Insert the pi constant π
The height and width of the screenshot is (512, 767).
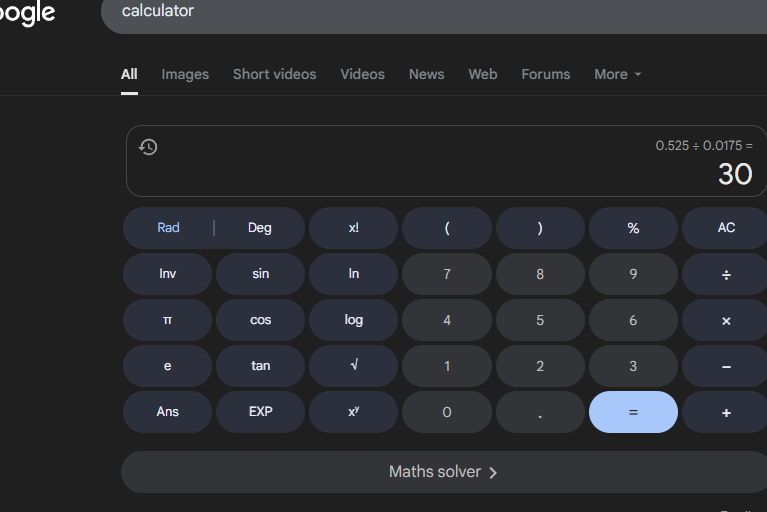click(x=167, y=320)
